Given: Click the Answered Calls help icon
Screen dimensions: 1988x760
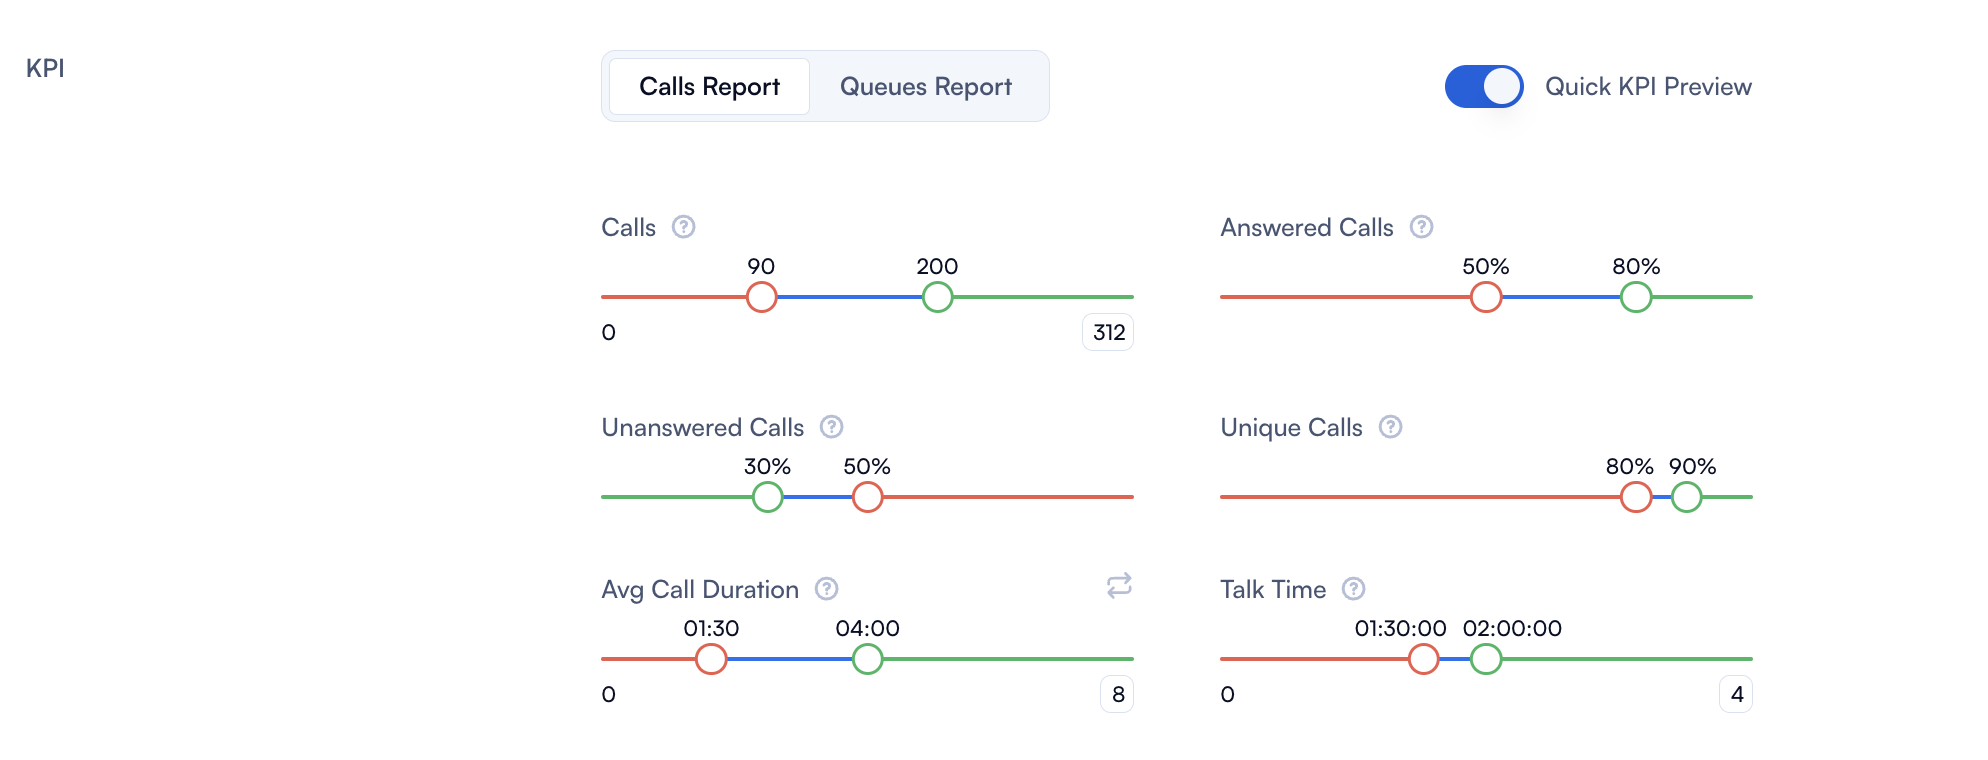Looking at the screenshot, I should pyautogui.click(x=1421, y=227).
